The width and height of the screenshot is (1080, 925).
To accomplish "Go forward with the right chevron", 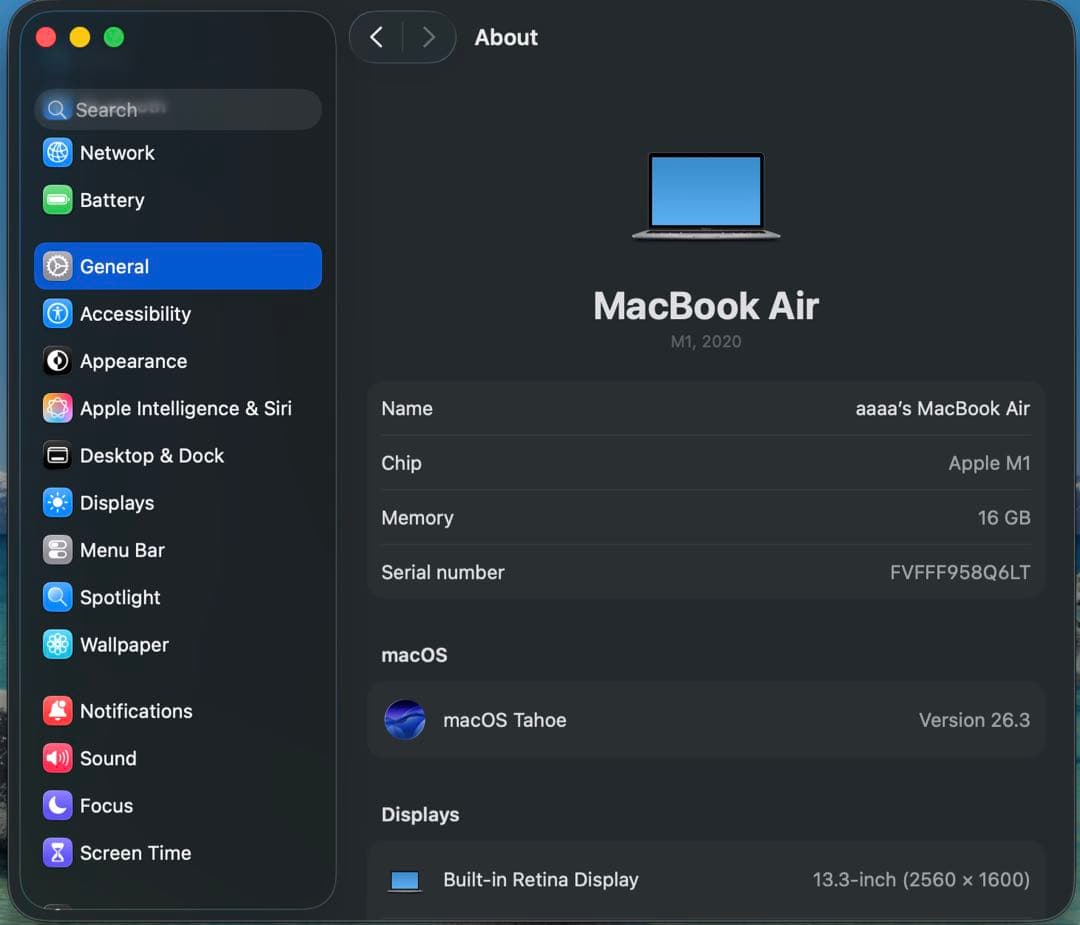I will [x=428, y=37].
